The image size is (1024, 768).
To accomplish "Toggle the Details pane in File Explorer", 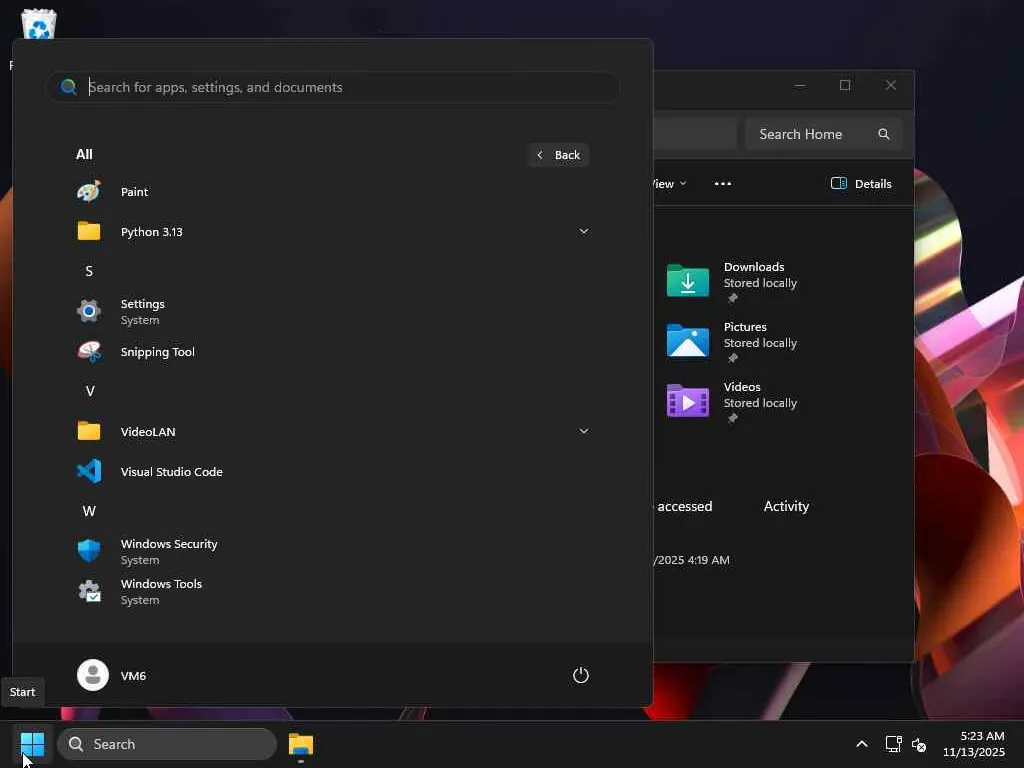I will [x=861, y=184].
